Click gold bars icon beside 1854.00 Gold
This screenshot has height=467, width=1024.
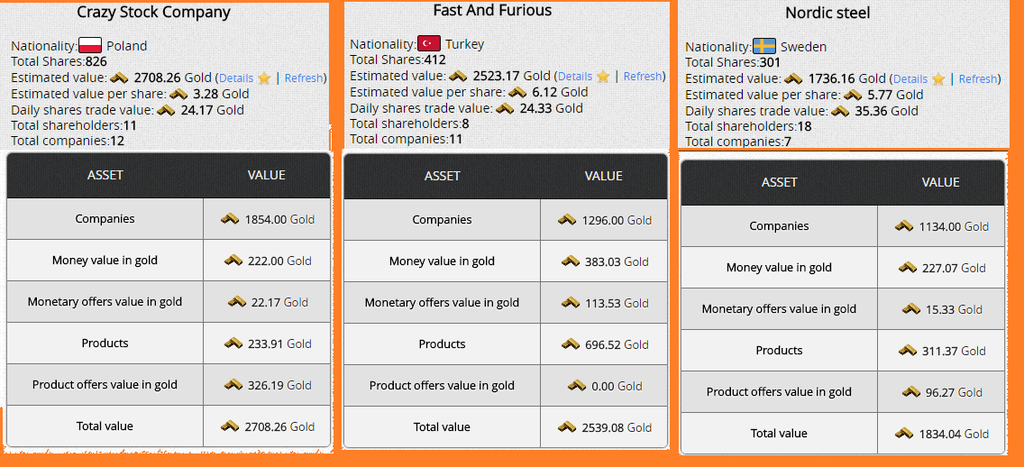click(232, 219)
